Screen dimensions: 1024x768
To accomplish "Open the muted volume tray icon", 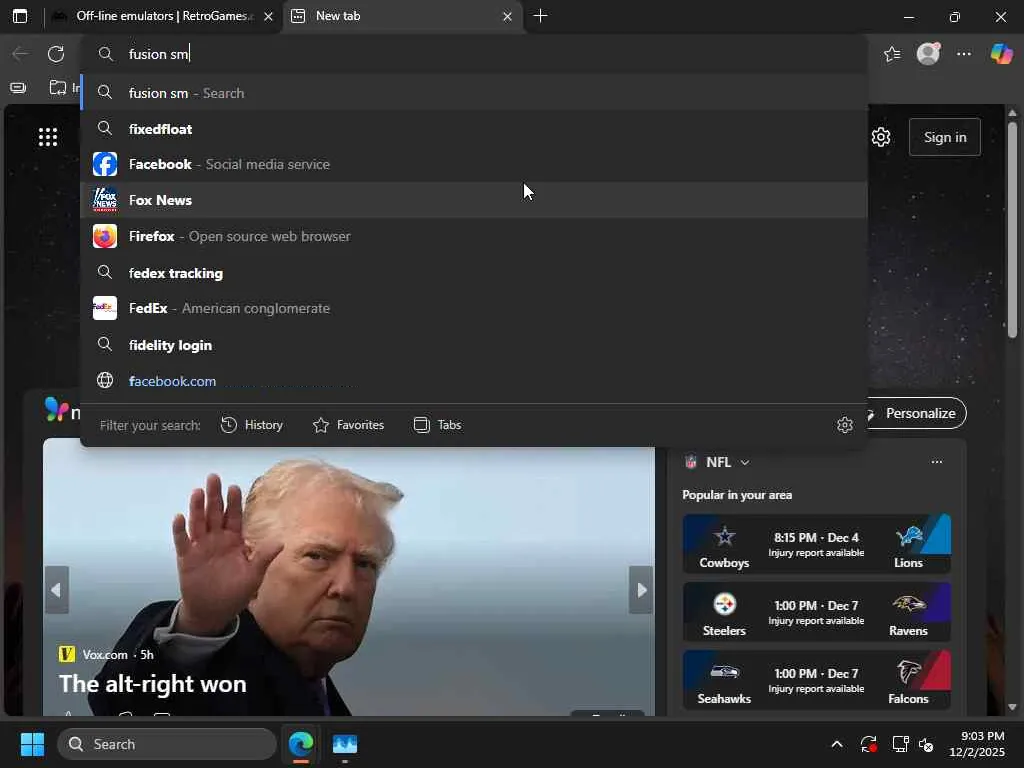I will coord(926,744).
